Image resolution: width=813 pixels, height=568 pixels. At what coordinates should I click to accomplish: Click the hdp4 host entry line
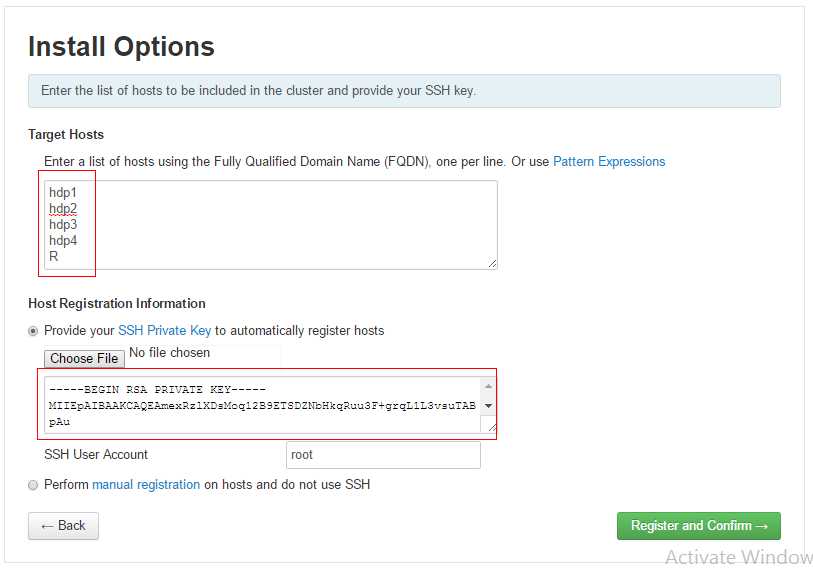pyautogui.click(x=63, y=241)
